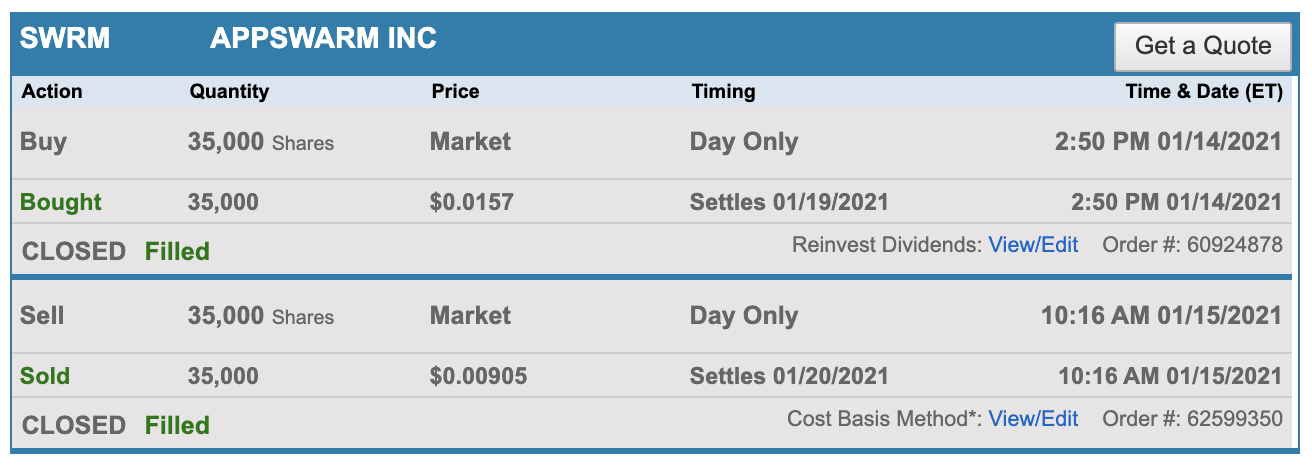Image resolution: width=1312 pixels, height=468 pixels.
Task: Click the Time & Date (ET) header
Action: click(1203, 91)
